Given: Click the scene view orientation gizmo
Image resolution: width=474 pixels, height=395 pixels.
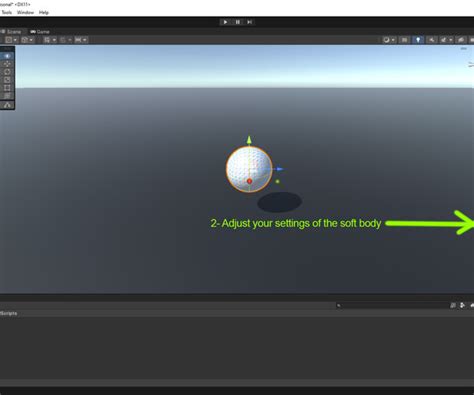Looking at the screenshot, I should pos(471,64).
